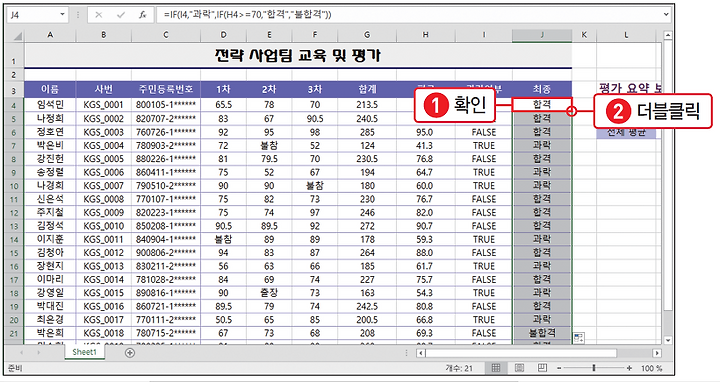Open zoom level 100 % dialog
This screenshot has height=382, width=720.
pos(652,368)
